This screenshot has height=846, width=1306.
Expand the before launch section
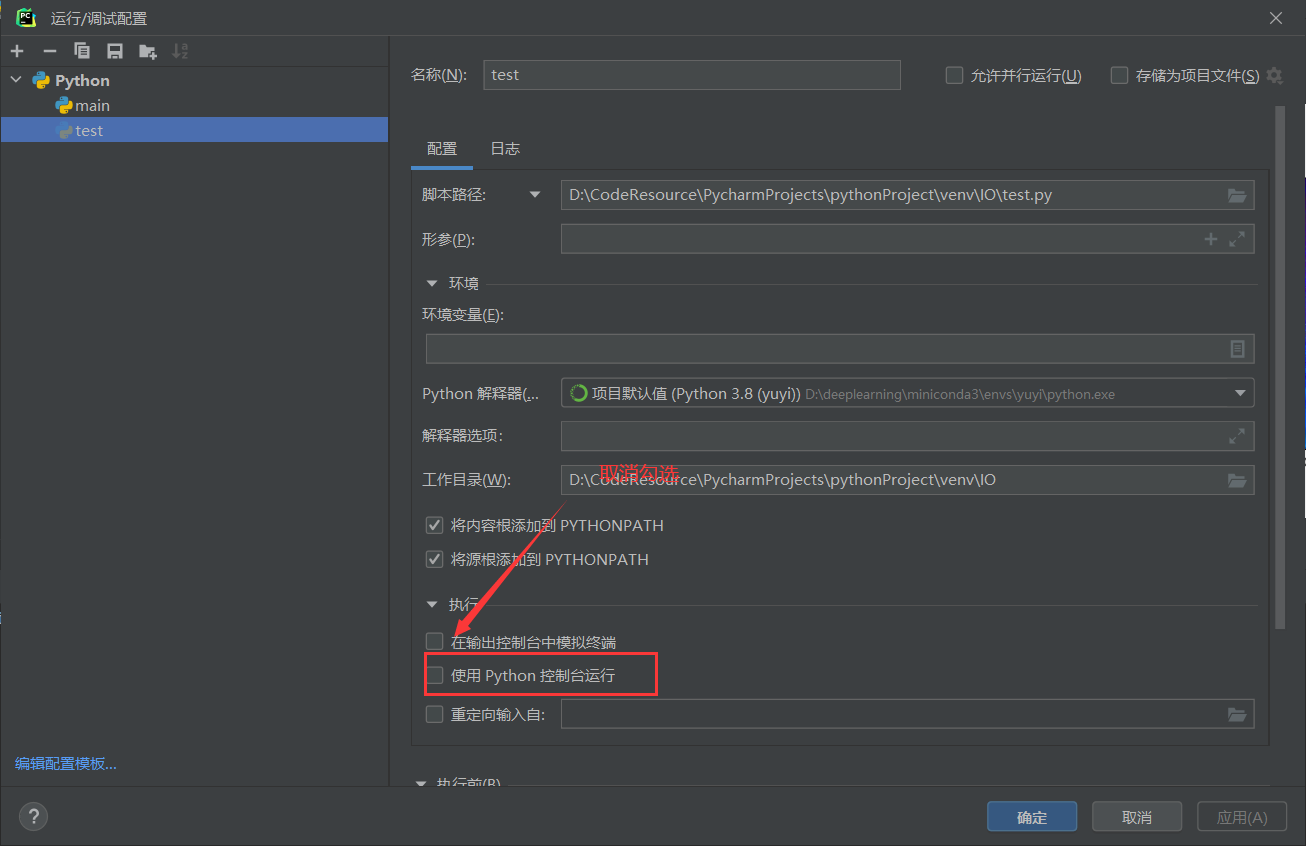tap(421, 784)
